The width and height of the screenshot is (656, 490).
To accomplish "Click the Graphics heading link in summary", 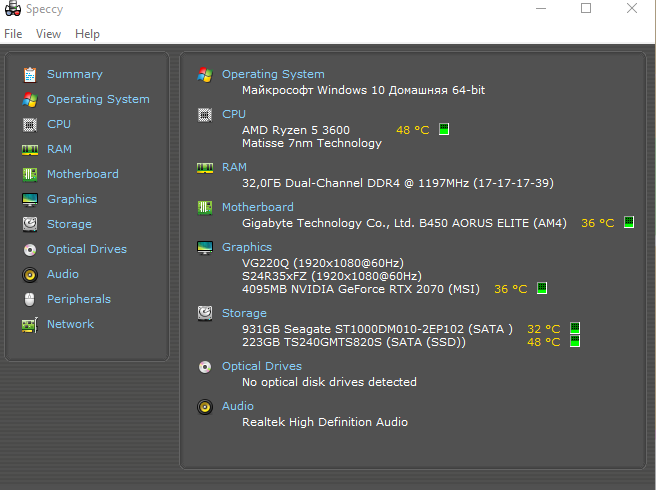I will (247, 247).
